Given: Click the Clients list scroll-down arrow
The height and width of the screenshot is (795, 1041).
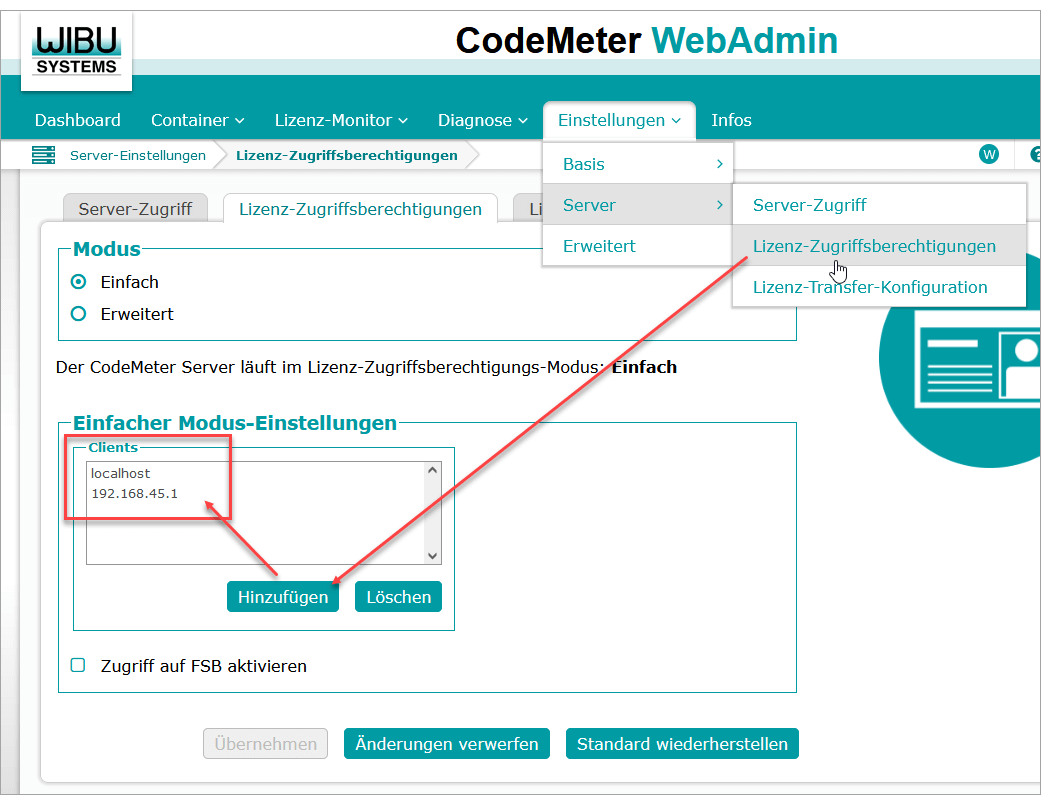Looking at the screenshot, I should tap(432, 555).
